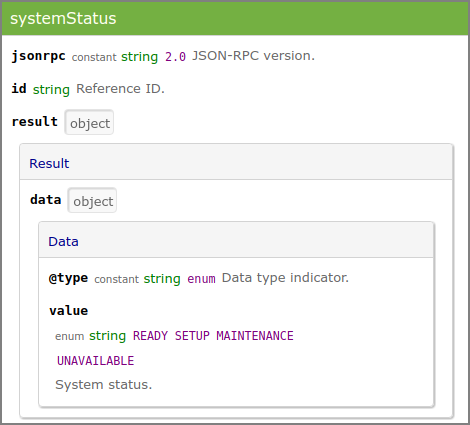
Task: Select the id property name
Action: (19, 89)
